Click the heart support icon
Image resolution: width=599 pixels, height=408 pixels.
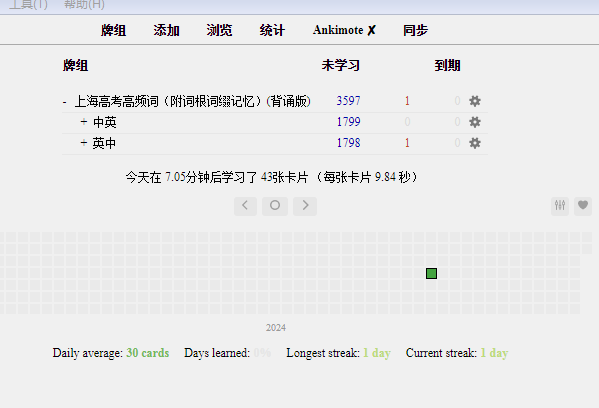click(x=583, y=206)
